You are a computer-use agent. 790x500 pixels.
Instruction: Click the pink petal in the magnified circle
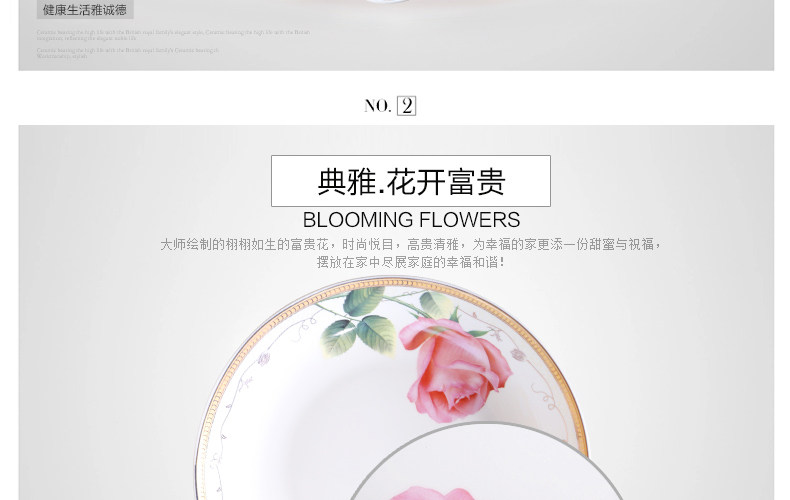432,493
